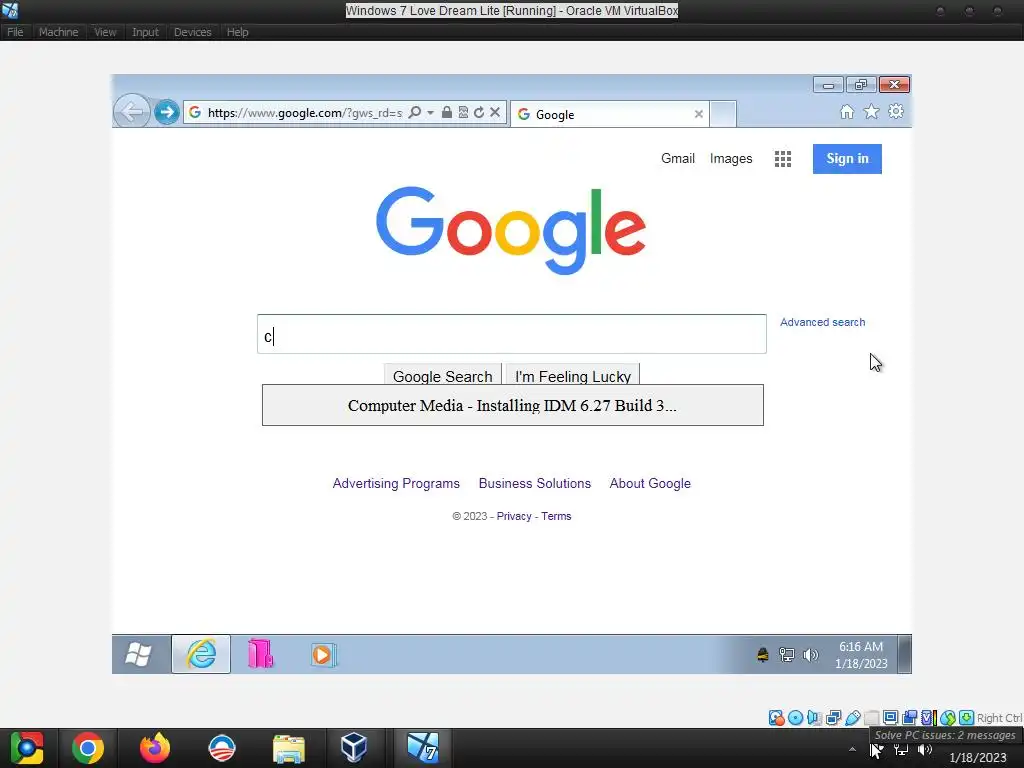Click the VirtualBox audio indicator
Screen dimensions: 1024x768
pyautogui.click(x=814, y=718)
